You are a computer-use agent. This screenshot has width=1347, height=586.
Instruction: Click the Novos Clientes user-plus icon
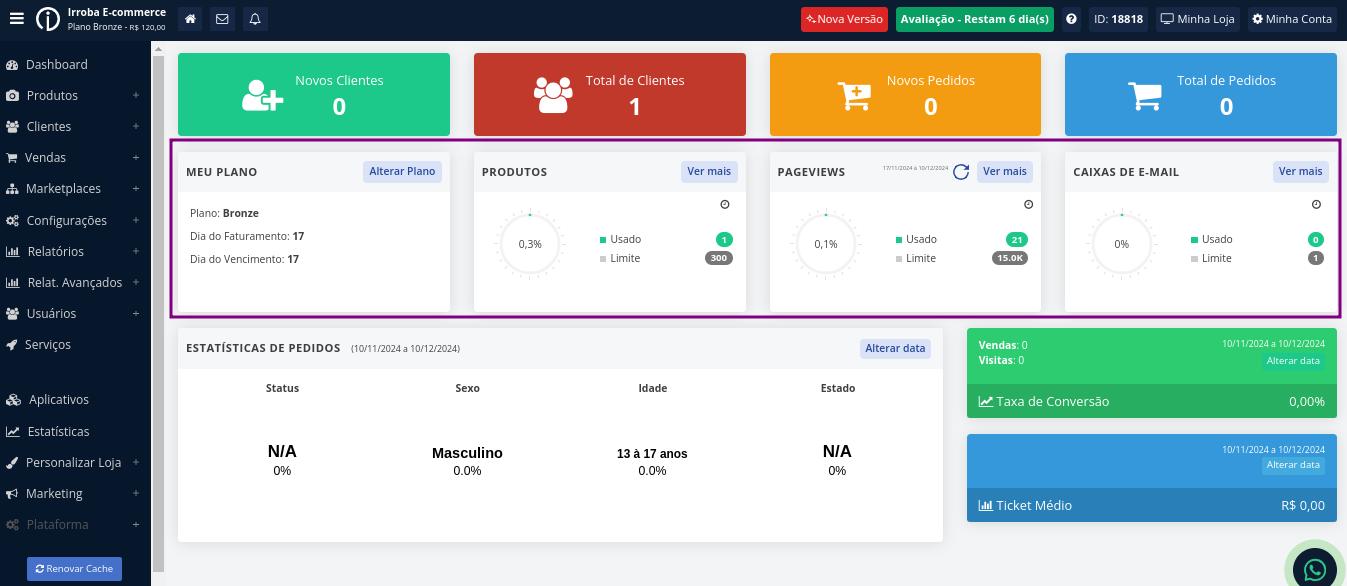coord(263,95)
